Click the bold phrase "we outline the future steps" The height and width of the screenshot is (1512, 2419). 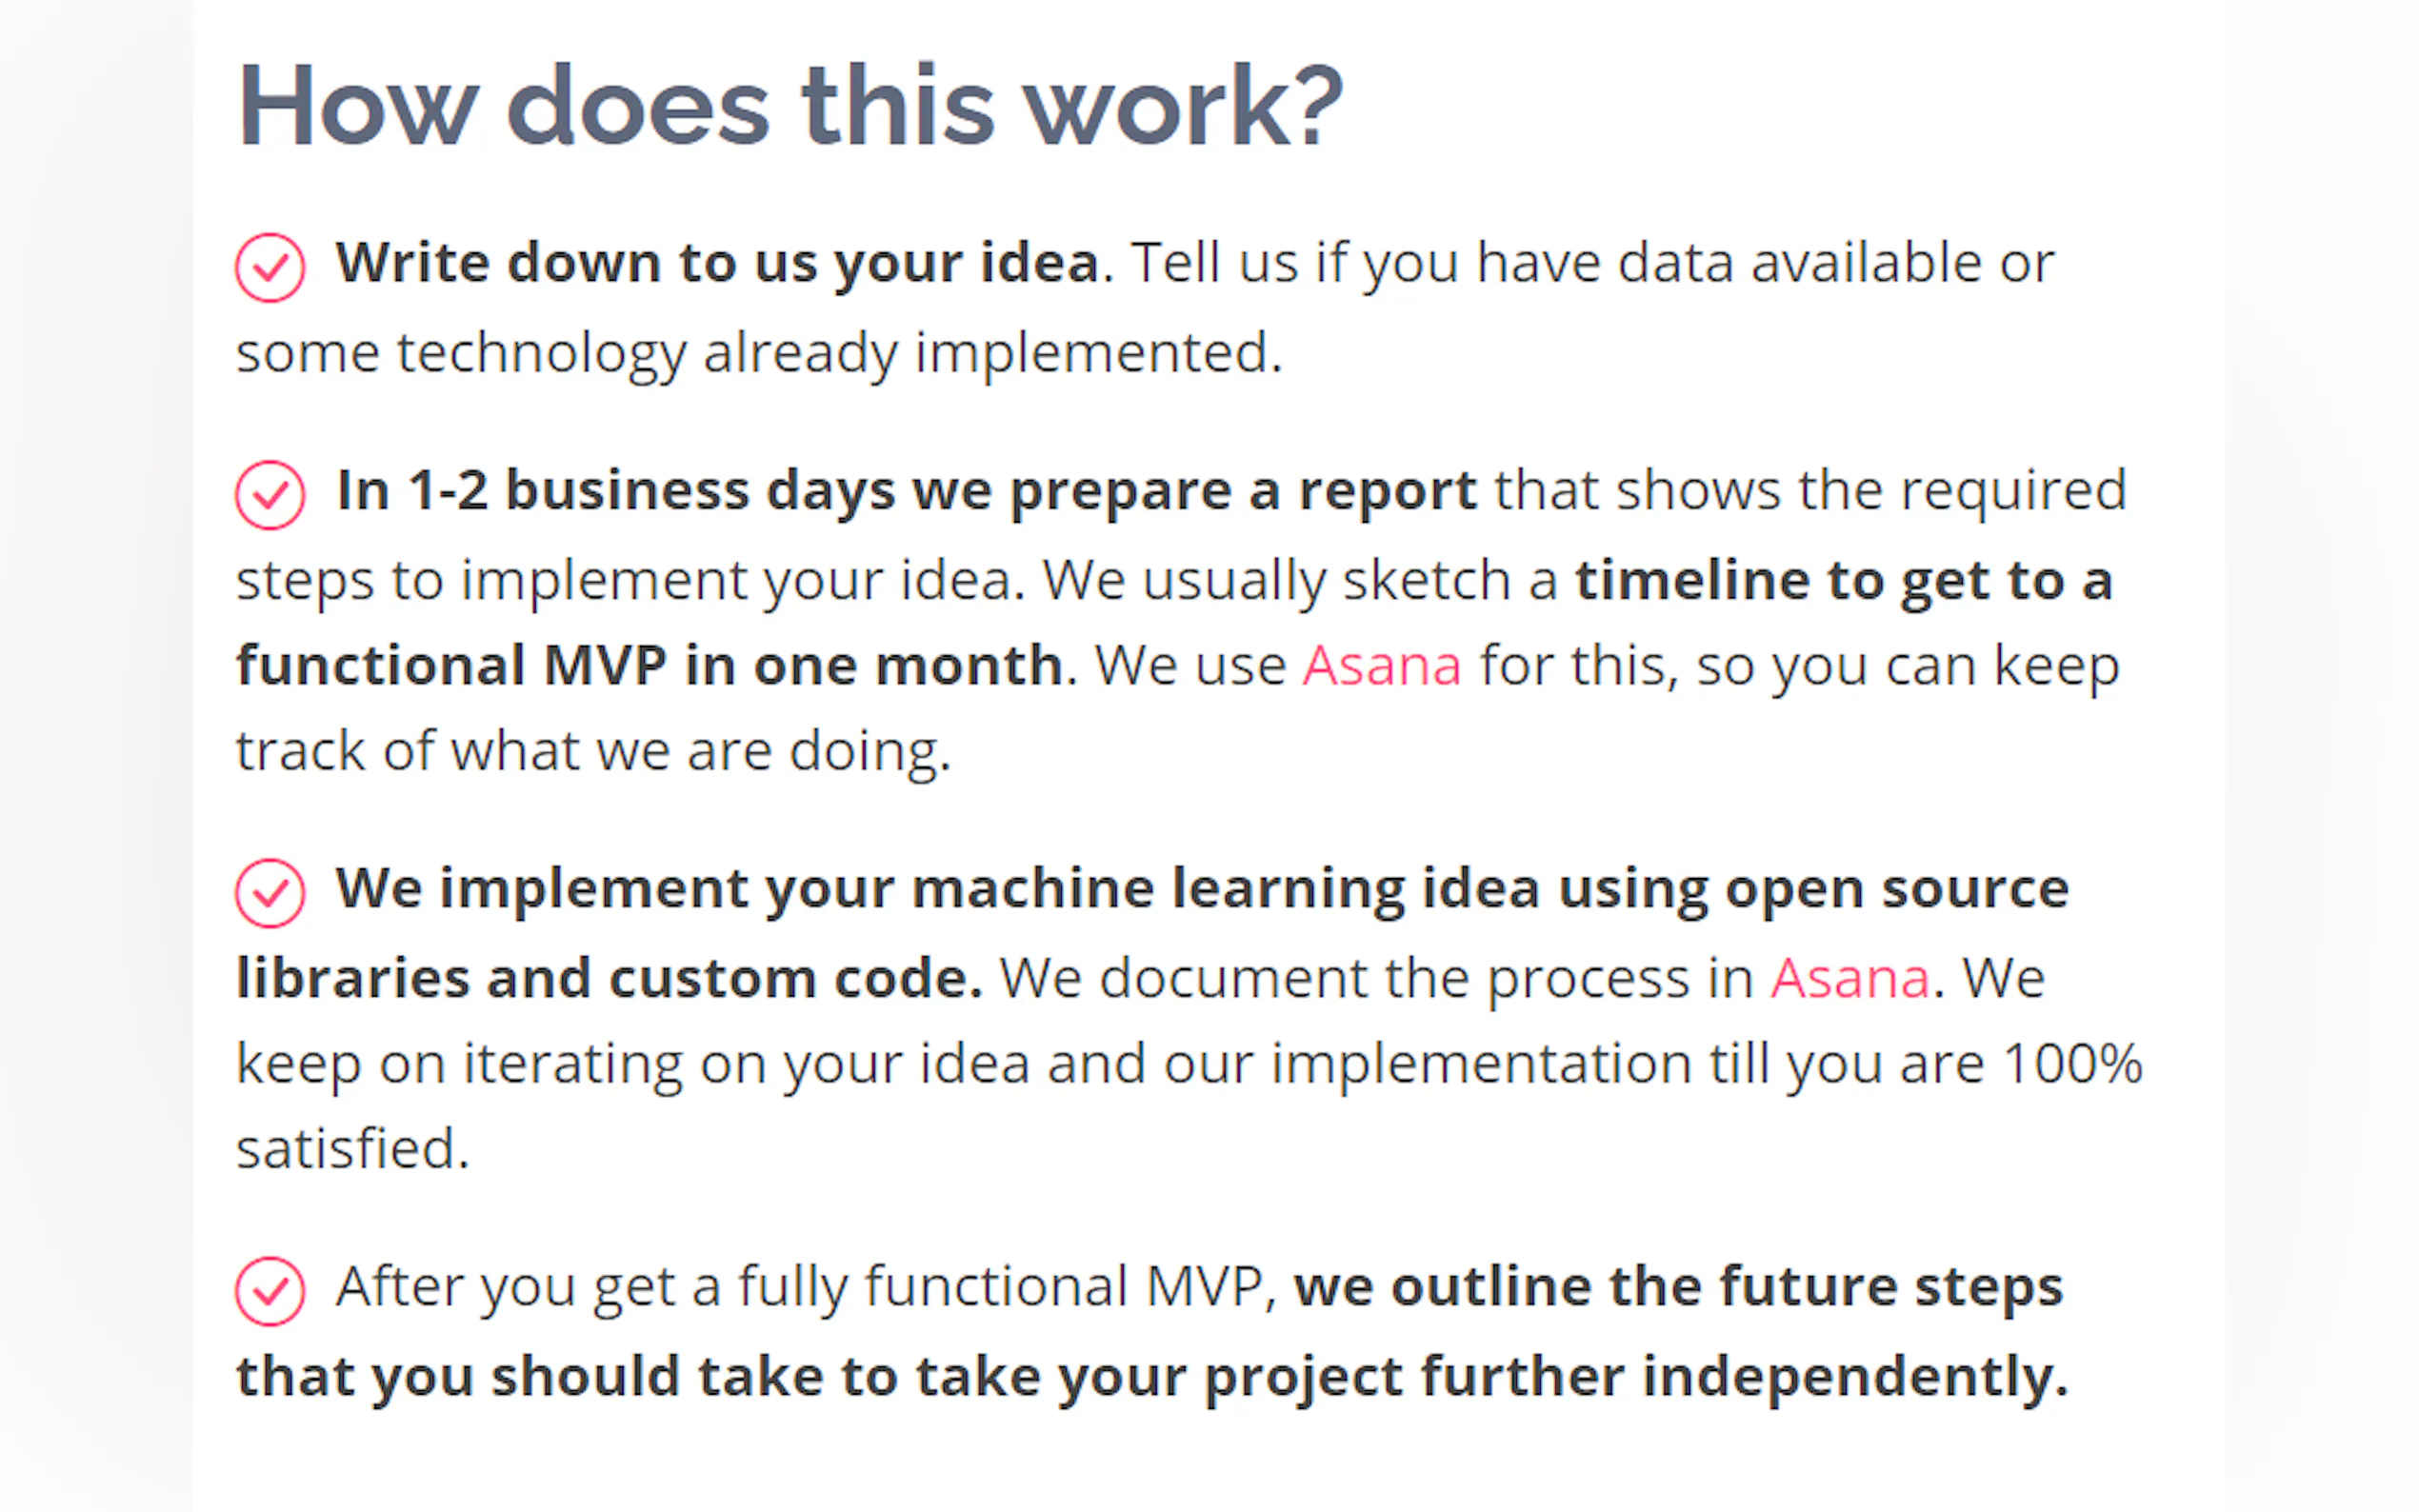(1677, 1286)
